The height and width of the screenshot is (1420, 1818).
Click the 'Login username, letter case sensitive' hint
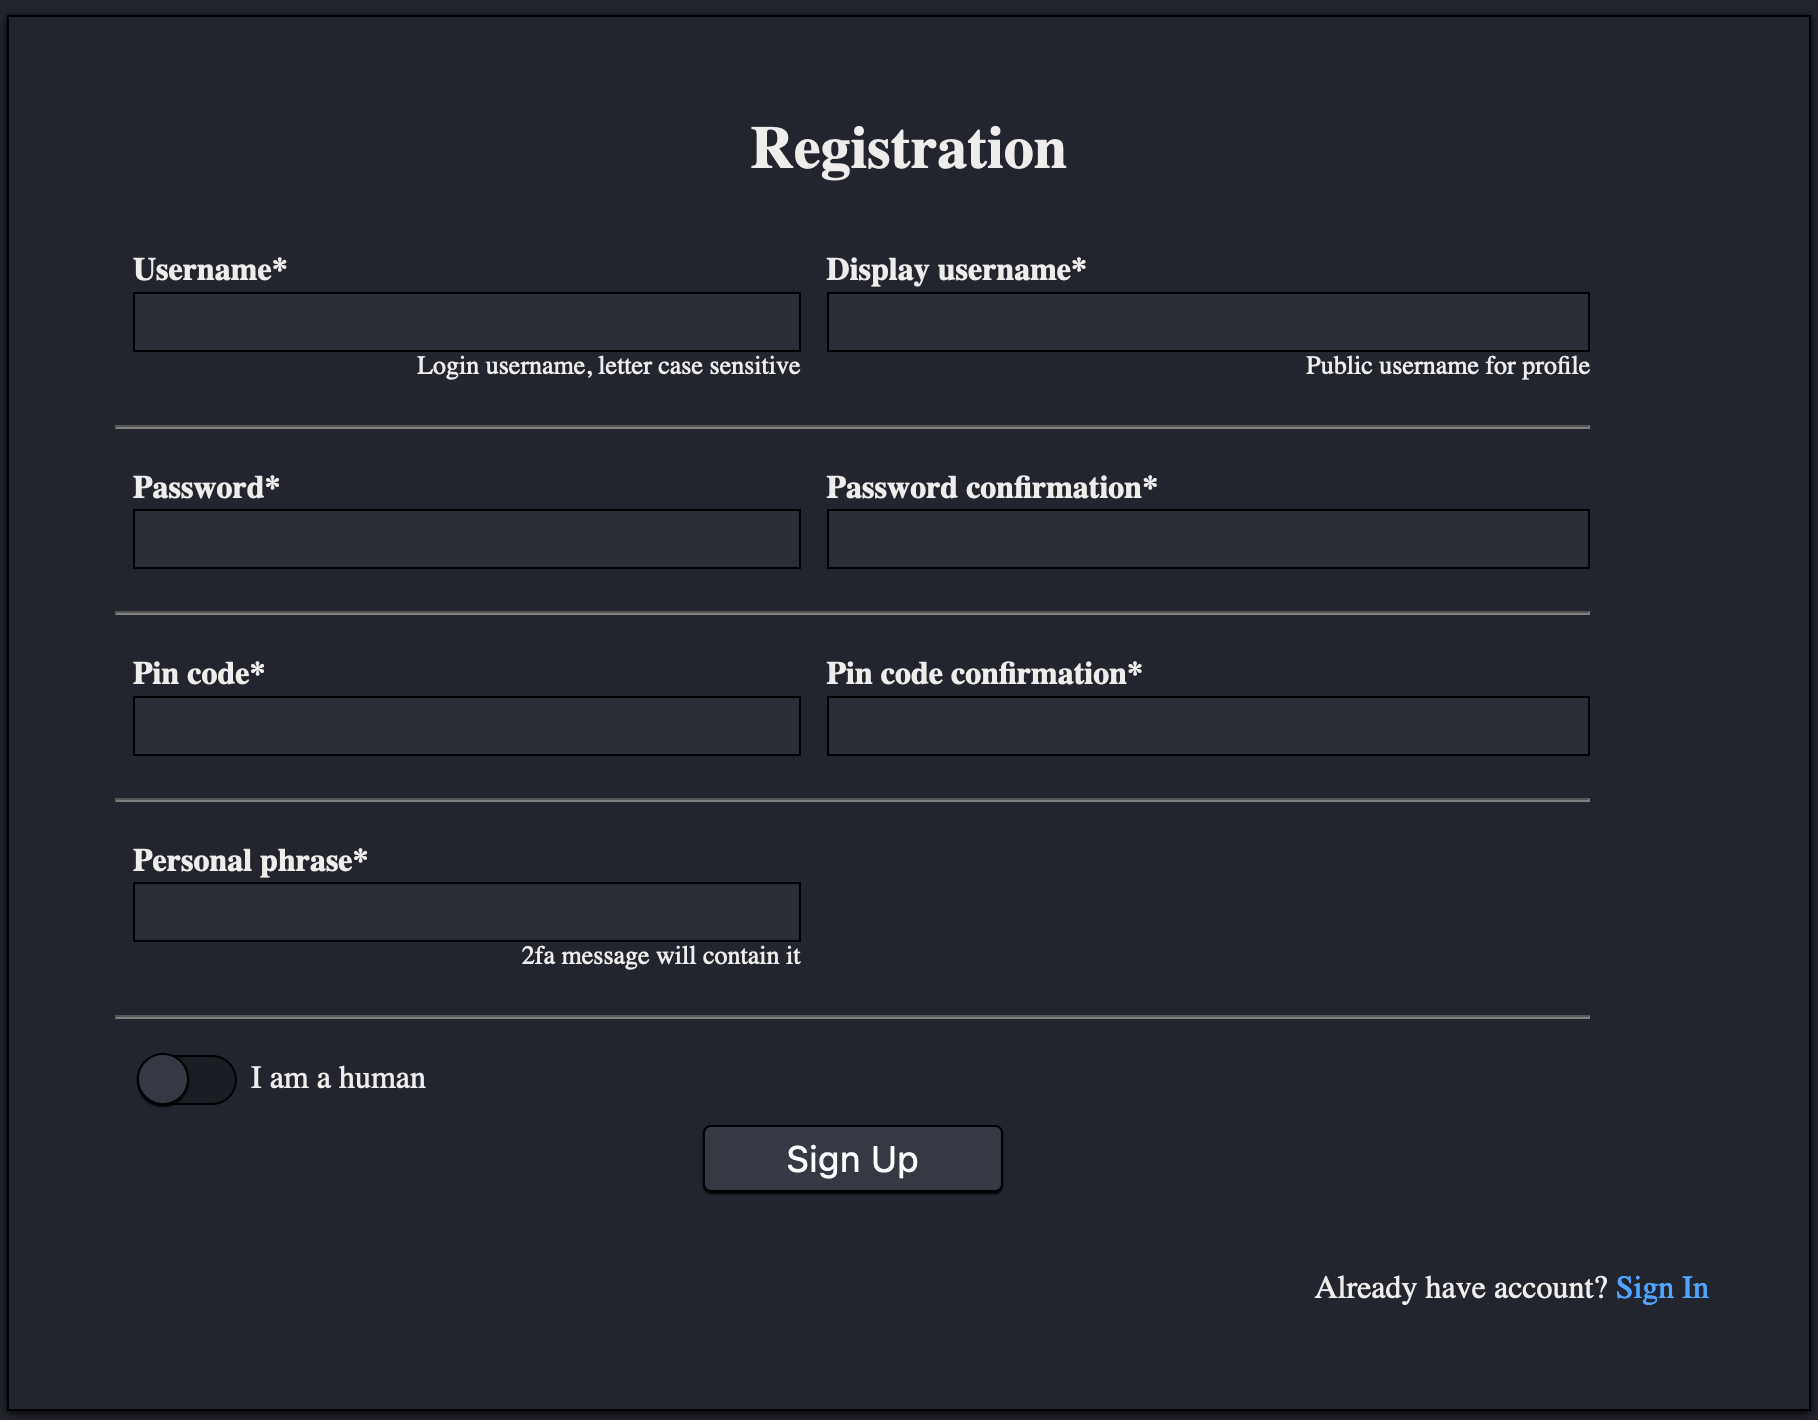(x=608, y=366)
